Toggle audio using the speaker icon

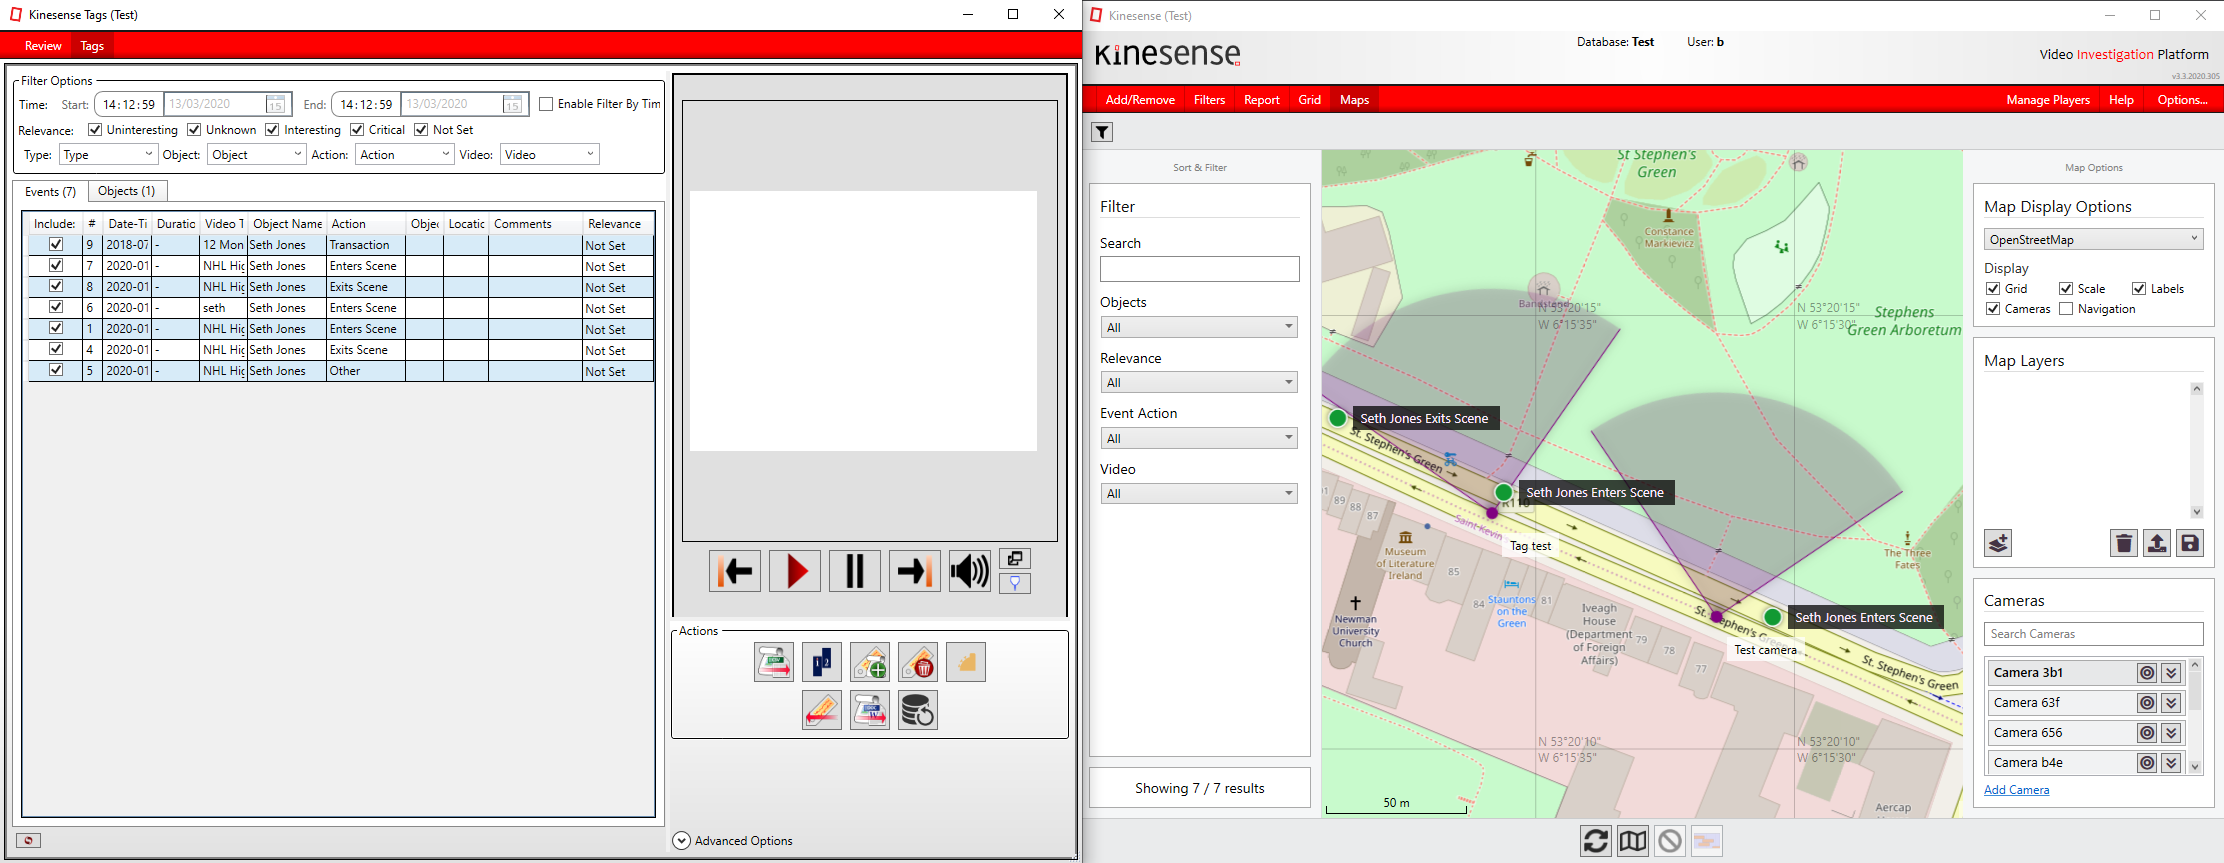[970, 571]
